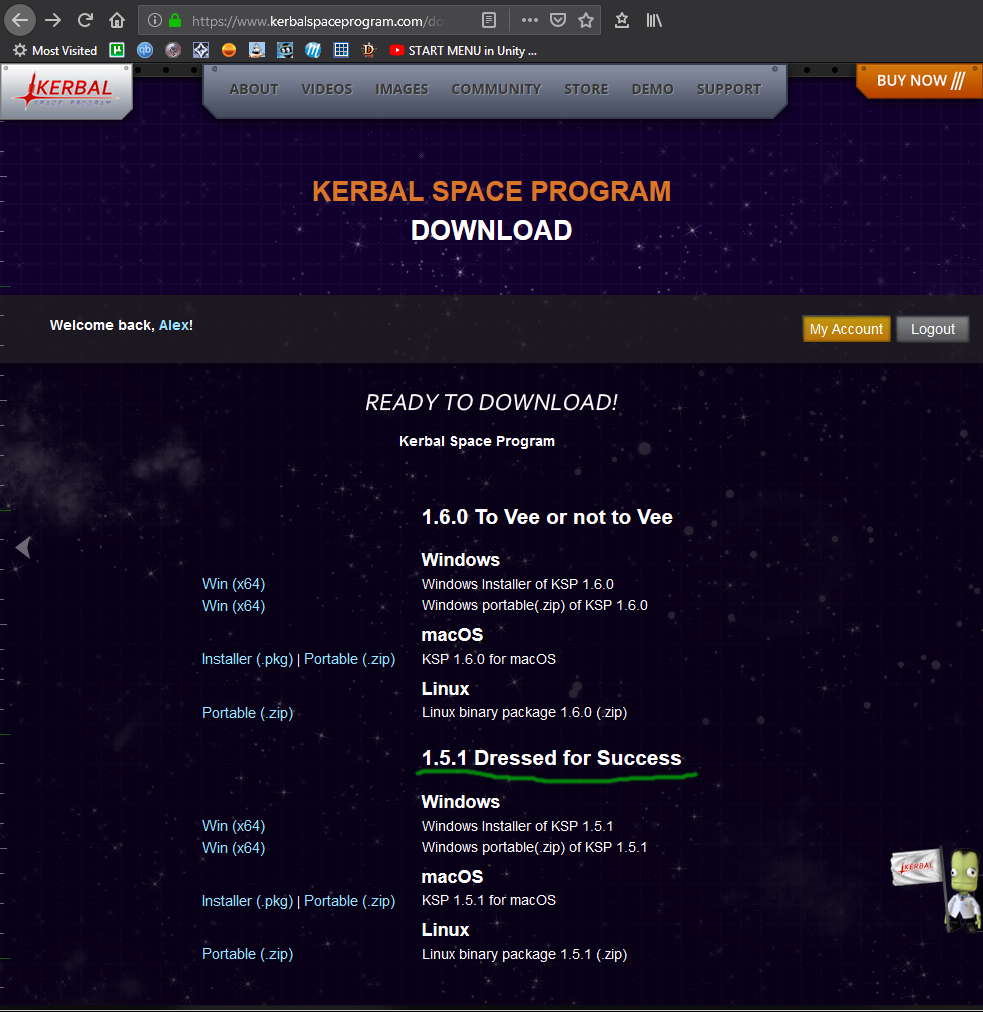Image resolution: width=983 pixels, height=1012 pixels.
Task: Open the STORE navigation menu item
Action: pyautogui.click(x=586, y=89)
